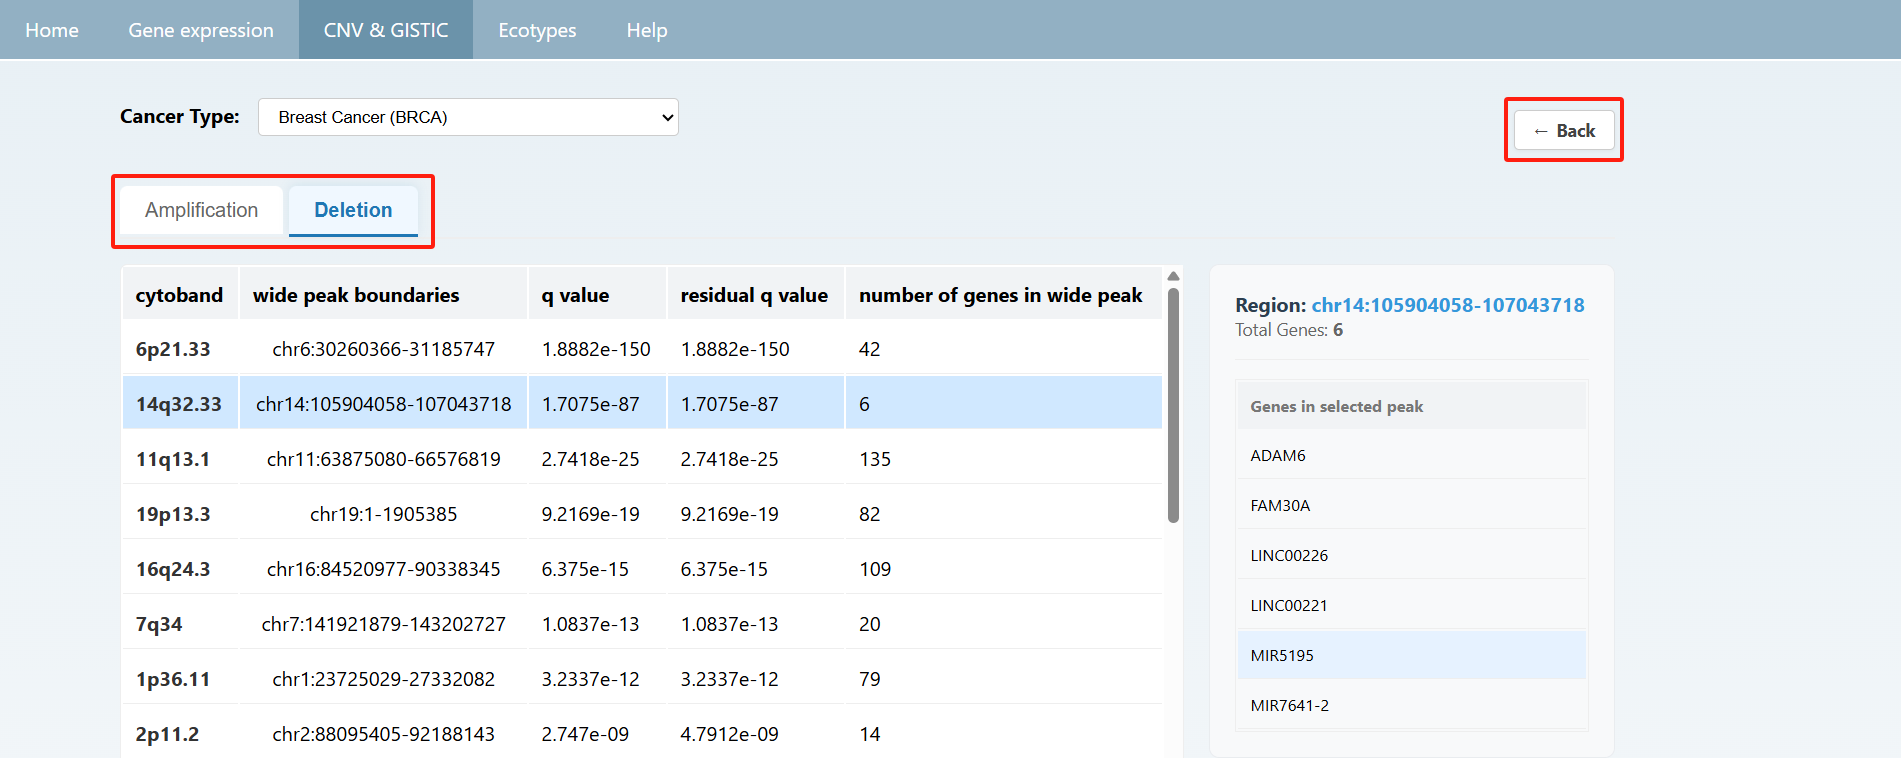Click the table's vertical scrollbar thumb
Screen dimensions: 1901x758
pyautogui.click(x=1173, y=405)
